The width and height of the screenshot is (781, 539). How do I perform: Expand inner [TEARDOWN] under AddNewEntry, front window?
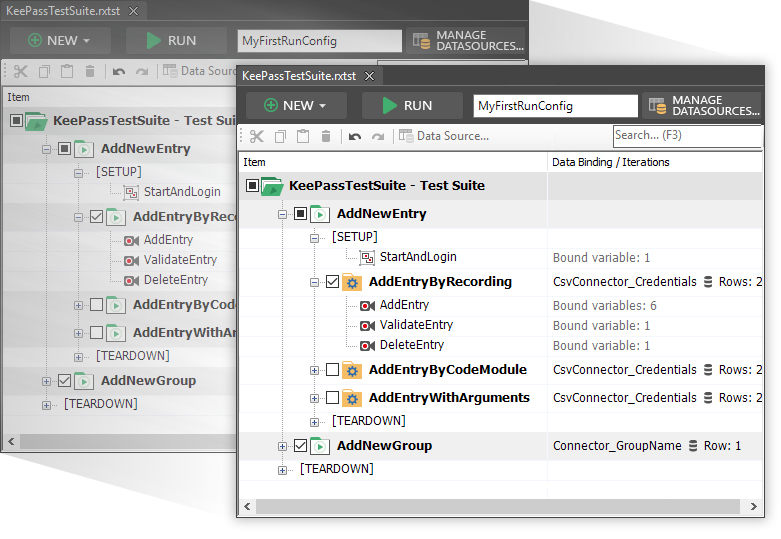314,422
